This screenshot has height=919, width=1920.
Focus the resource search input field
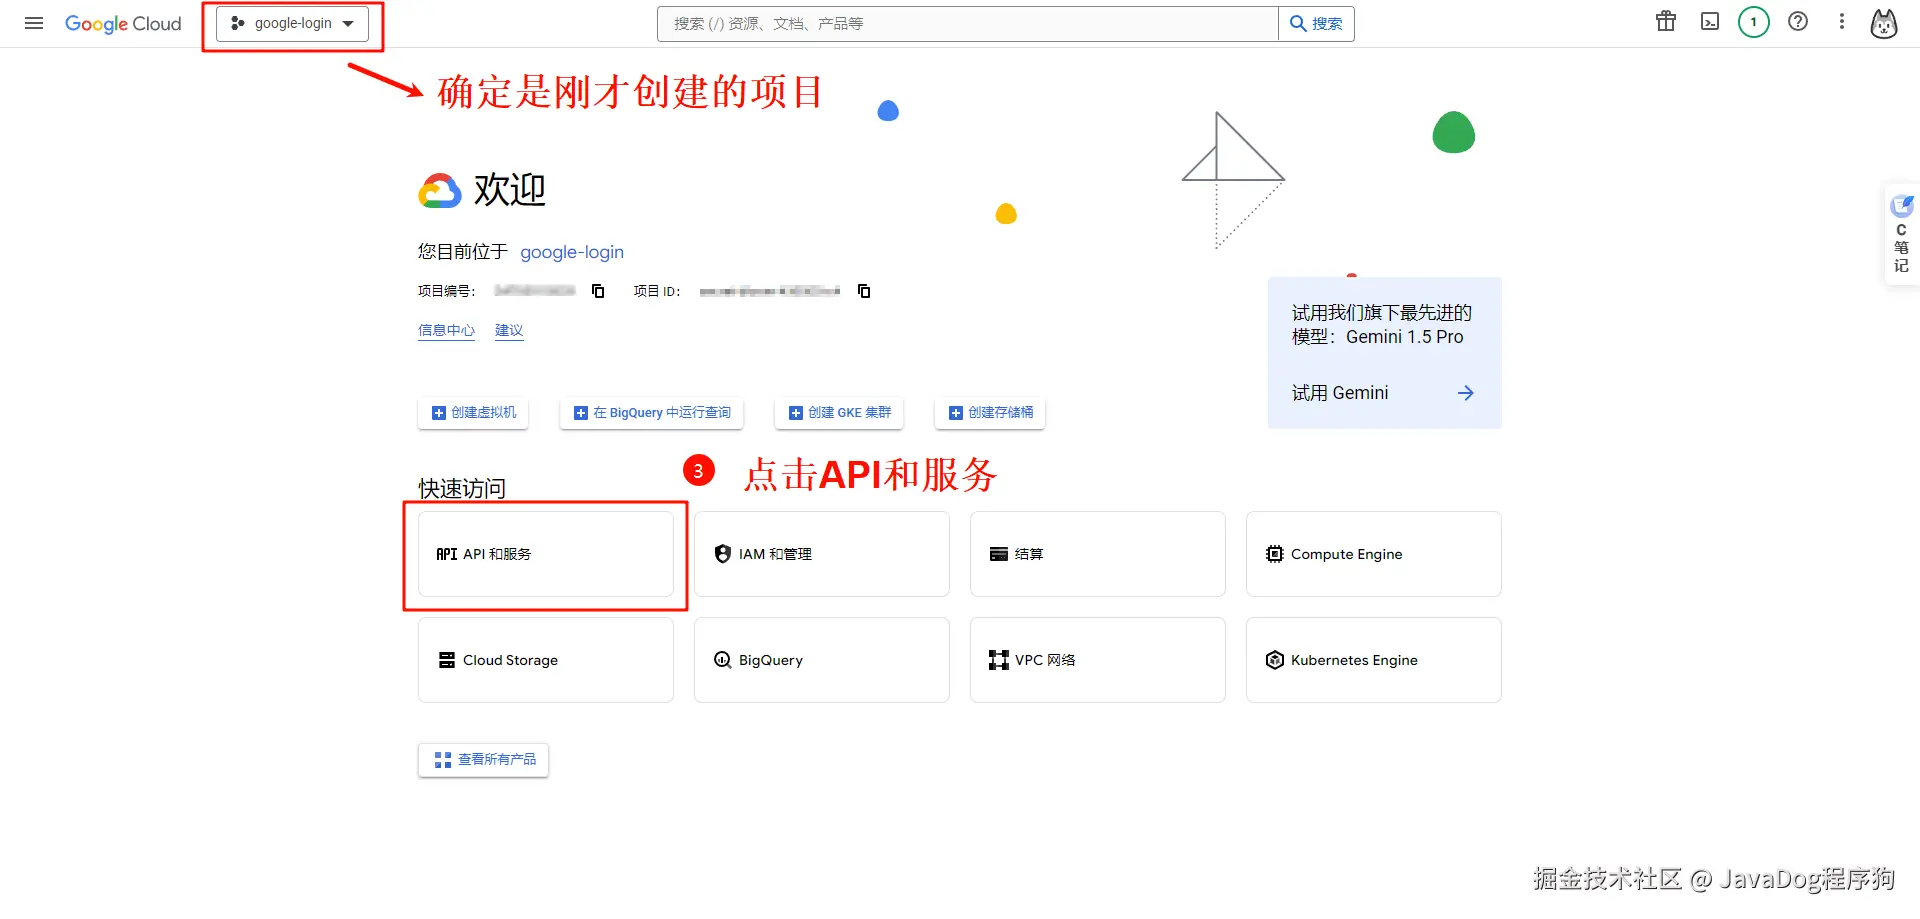(967, 23)
